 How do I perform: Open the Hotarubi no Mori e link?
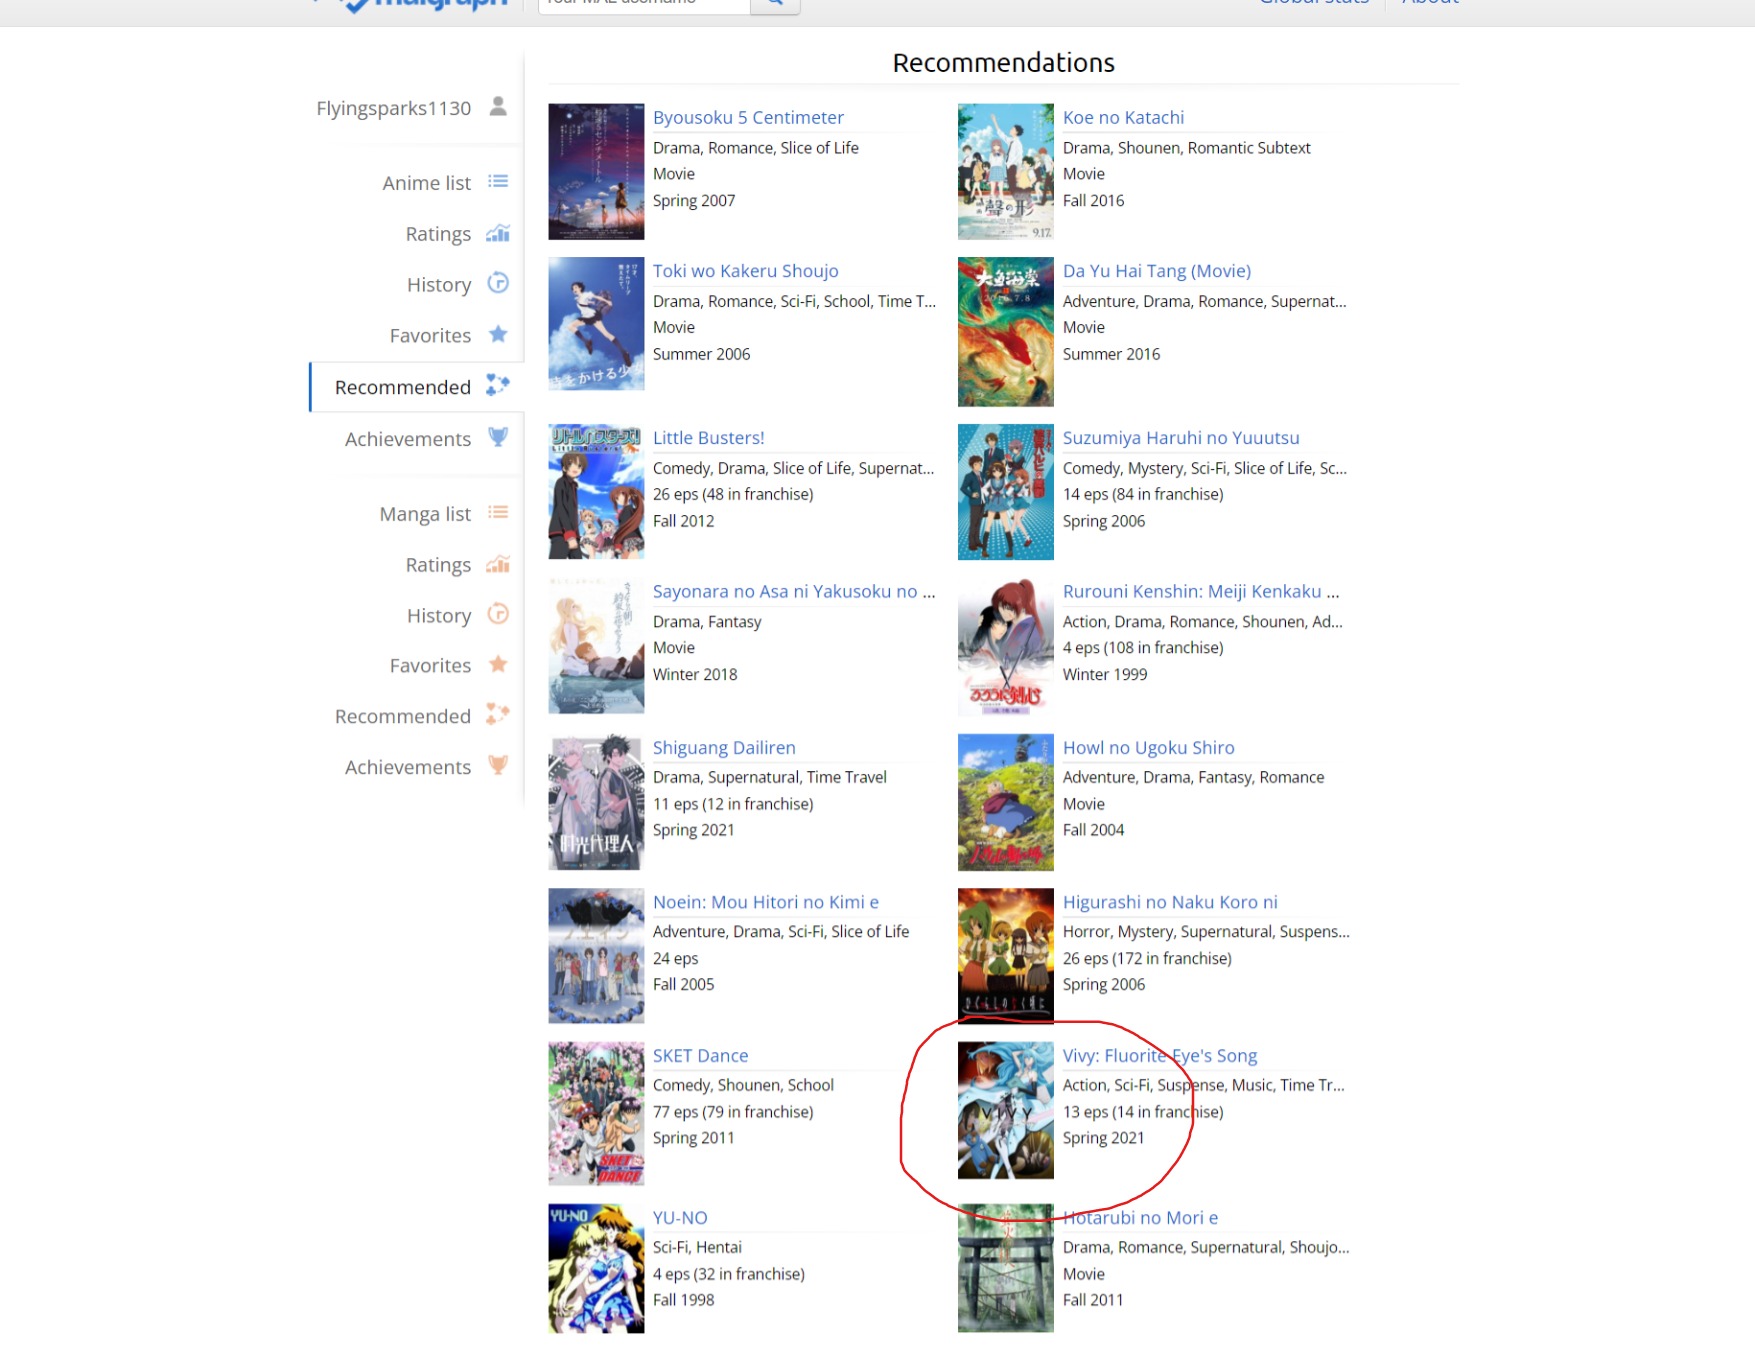pos(1140,1218)
